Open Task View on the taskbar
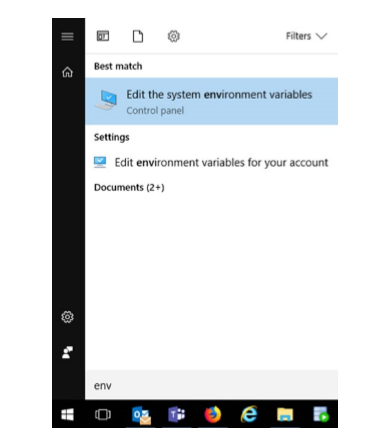Image resolution: width=391 pixels, height=441 pixels. 103,415
